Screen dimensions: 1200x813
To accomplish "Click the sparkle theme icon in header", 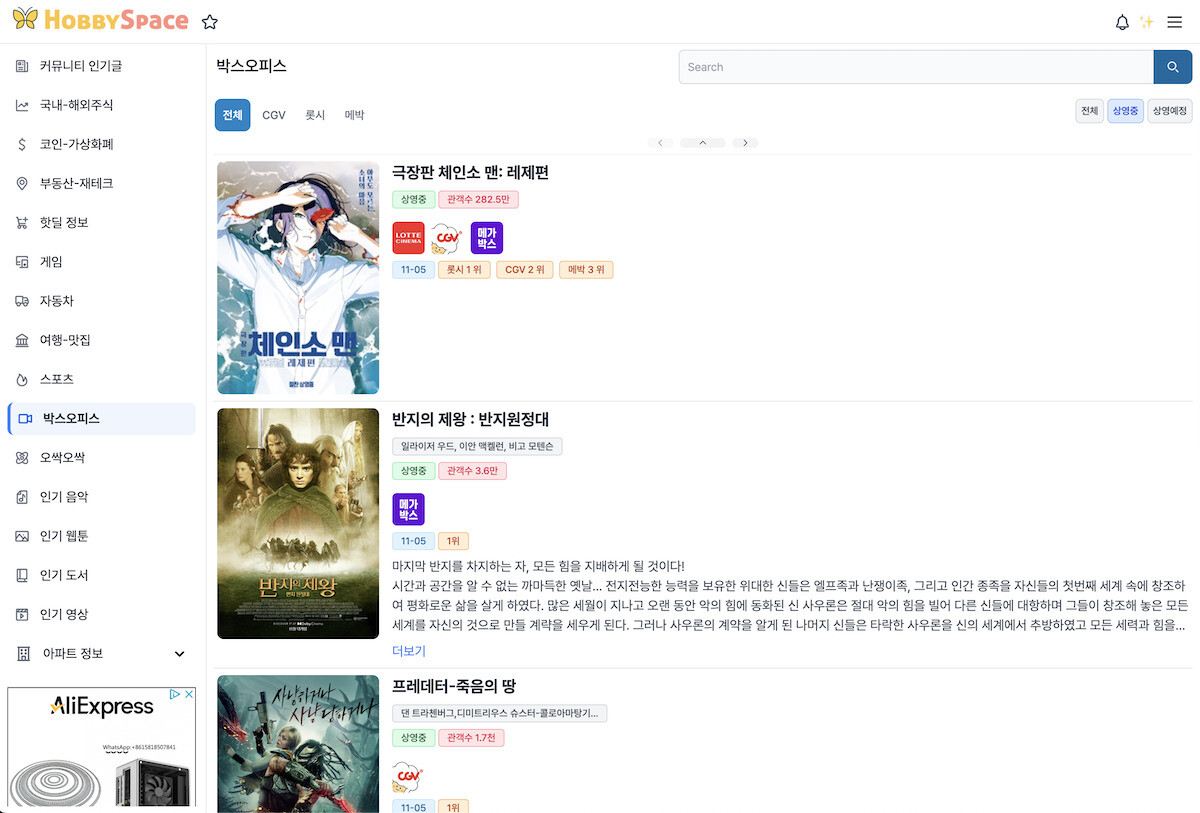I will (1147, 22).
